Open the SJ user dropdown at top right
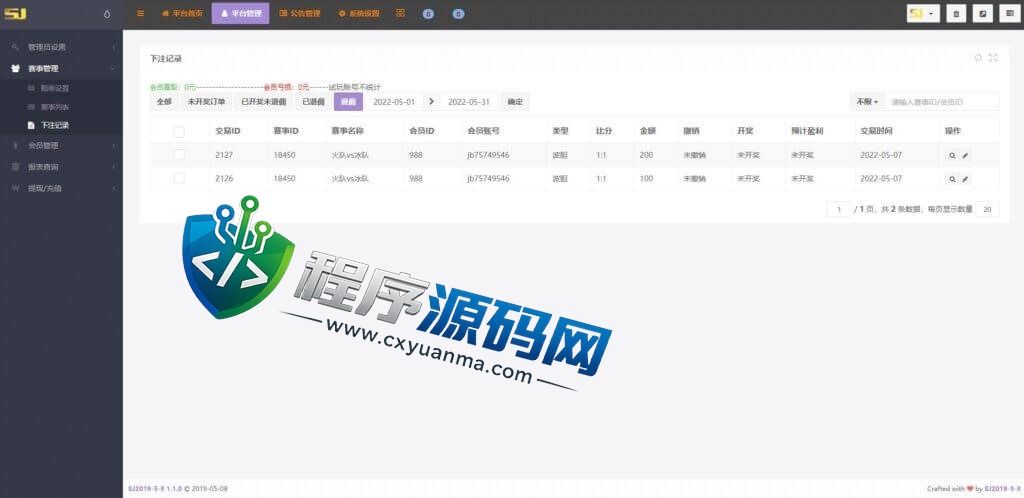 coord(923,14)
